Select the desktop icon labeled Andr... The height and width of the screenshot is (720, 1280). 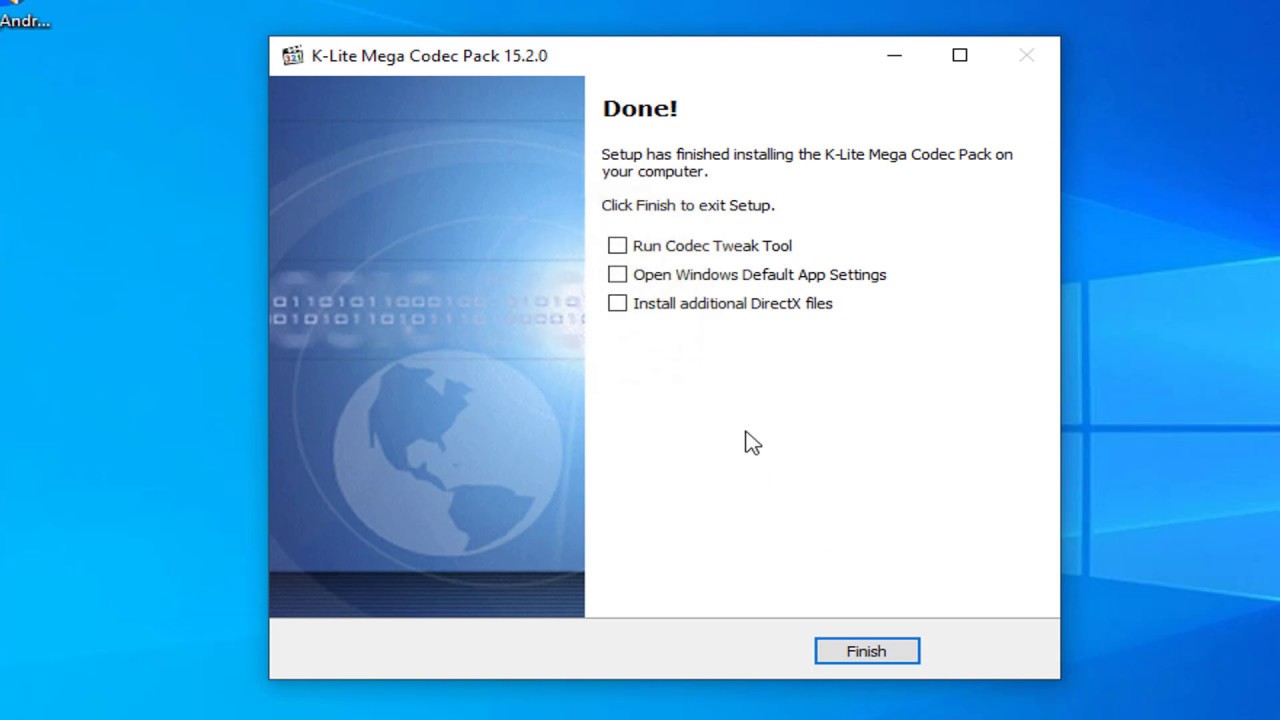pyautogui.click(x=24, y=14)
